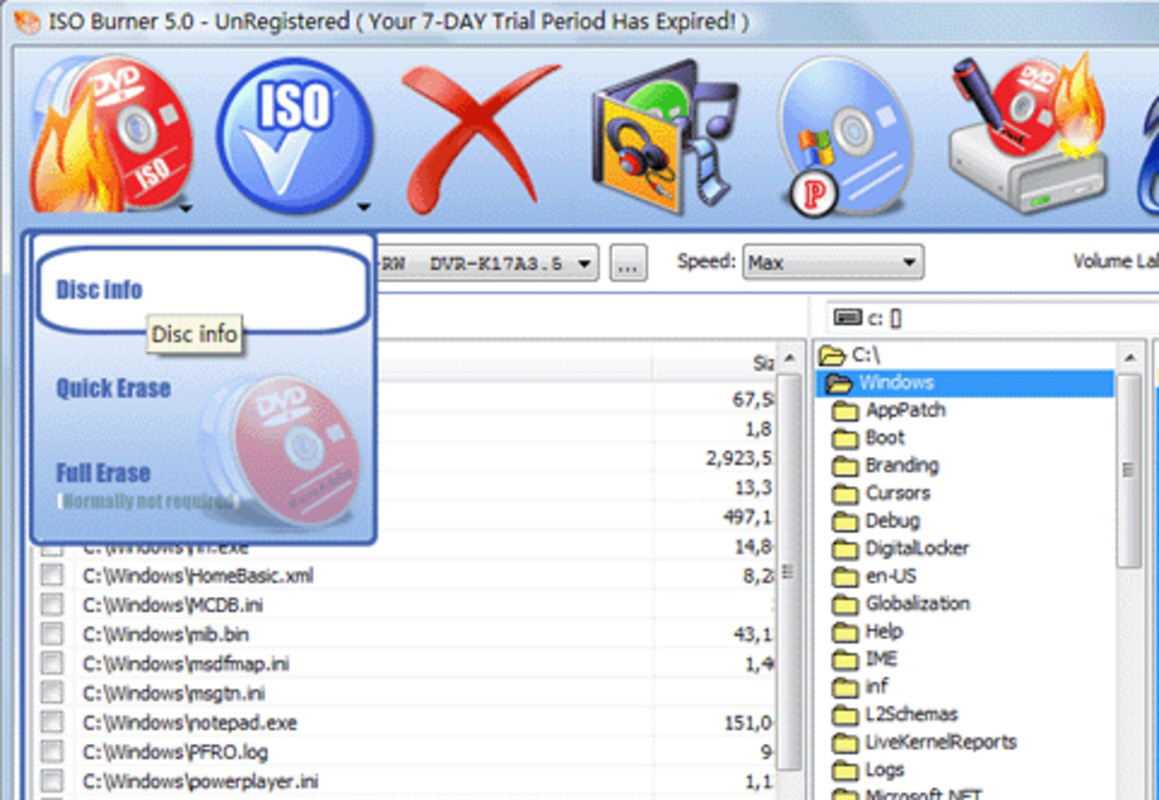Choose Full Erase in the popup menu
This screenshot has width=1159, height=800.
pyautogui.click(x=103, y=473)
